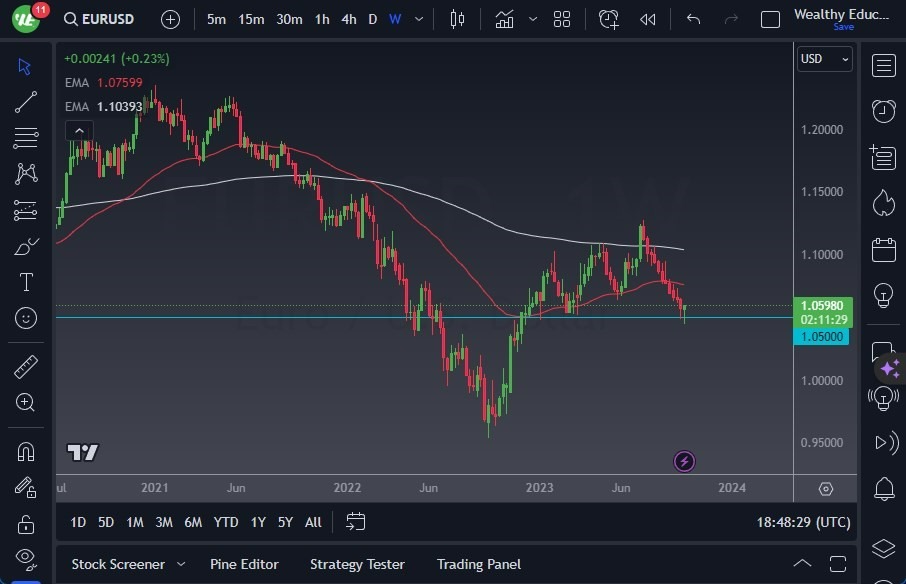Open the Pine Editor
The image size is (906, 584).
pyautogui.click(x=244, y=564)
